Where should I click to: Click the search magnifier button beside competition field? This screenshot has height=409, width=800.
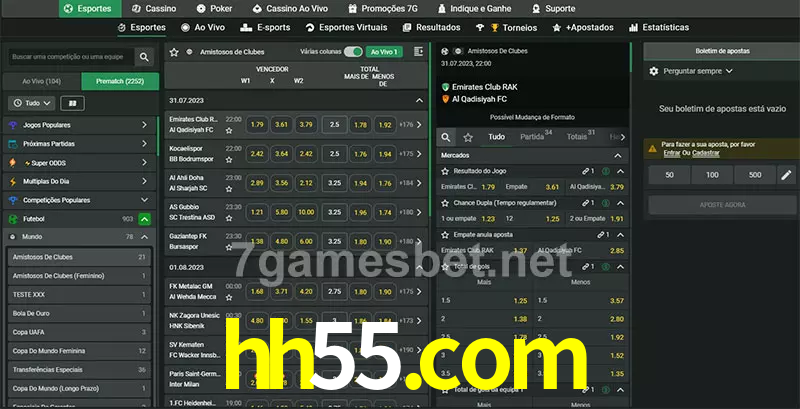pyautogui.click(x=144, y=57)
